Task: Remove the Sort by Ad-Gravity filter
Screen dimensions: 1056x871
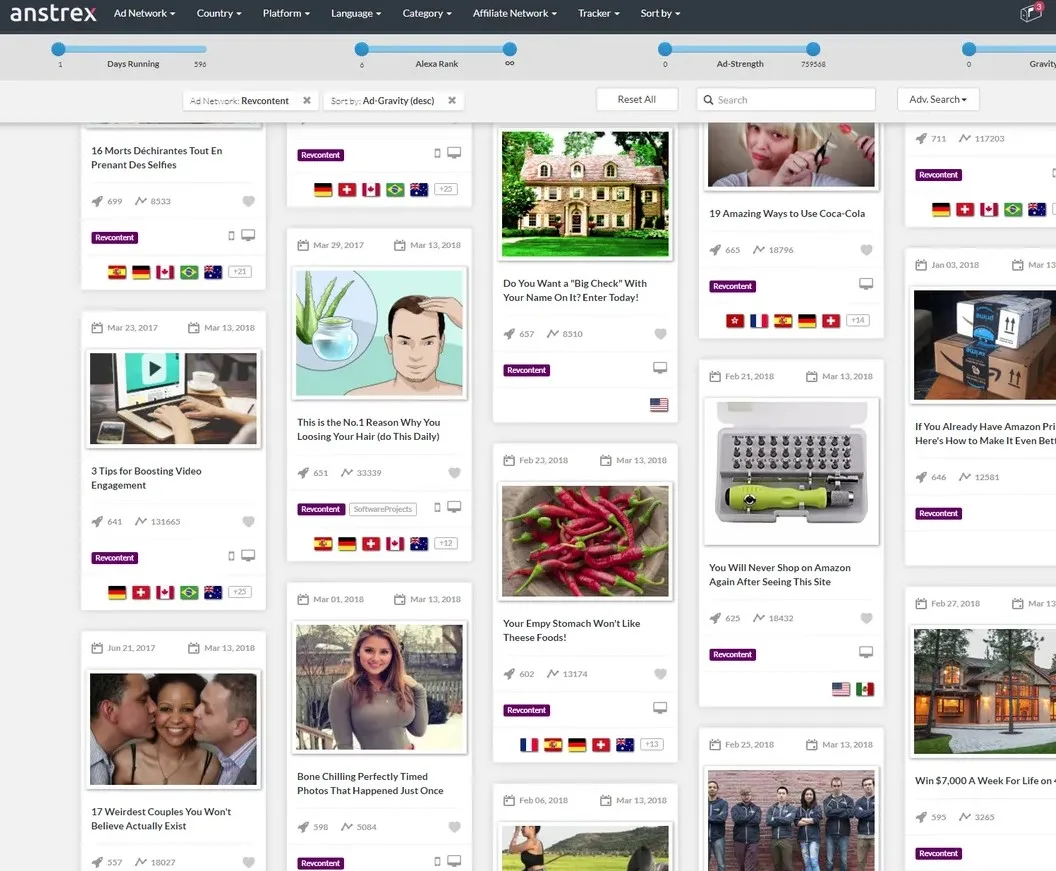Action: (452, 100)
